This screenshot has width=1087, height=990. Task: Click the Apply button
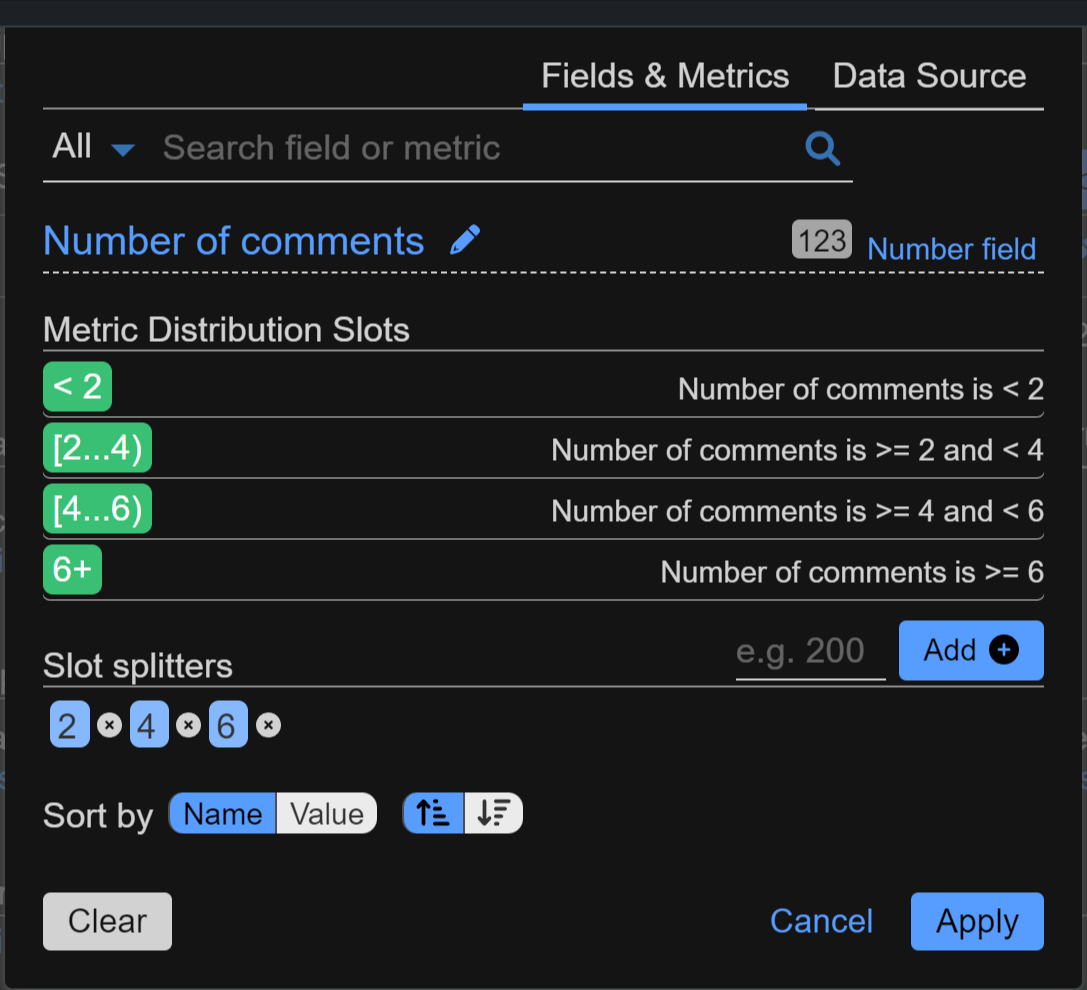pos(976,921)
